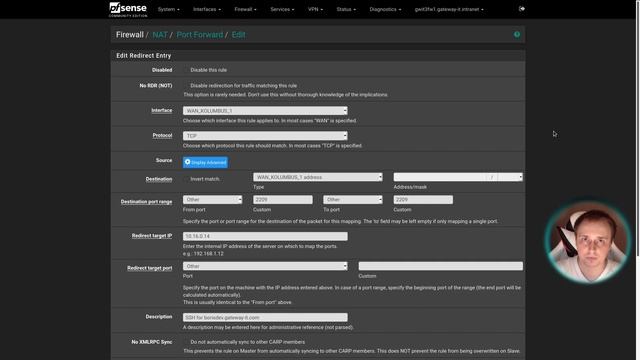640x360 pixels.
Task: Click the 'Destination port range' label
Action: [x=146, y=202]
